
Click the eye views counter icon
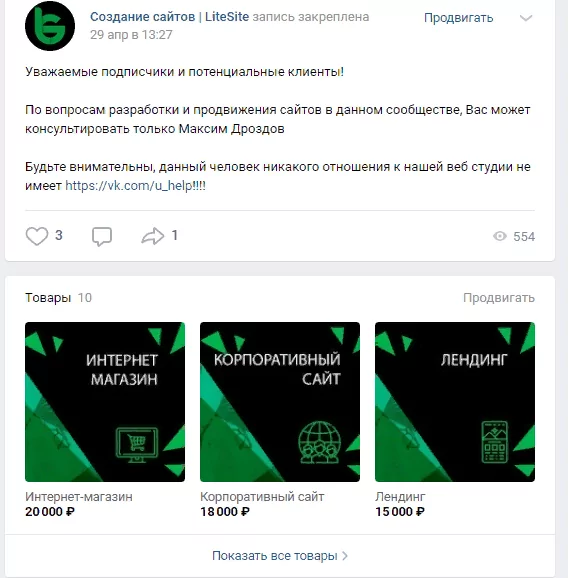(x=500, y=236)
